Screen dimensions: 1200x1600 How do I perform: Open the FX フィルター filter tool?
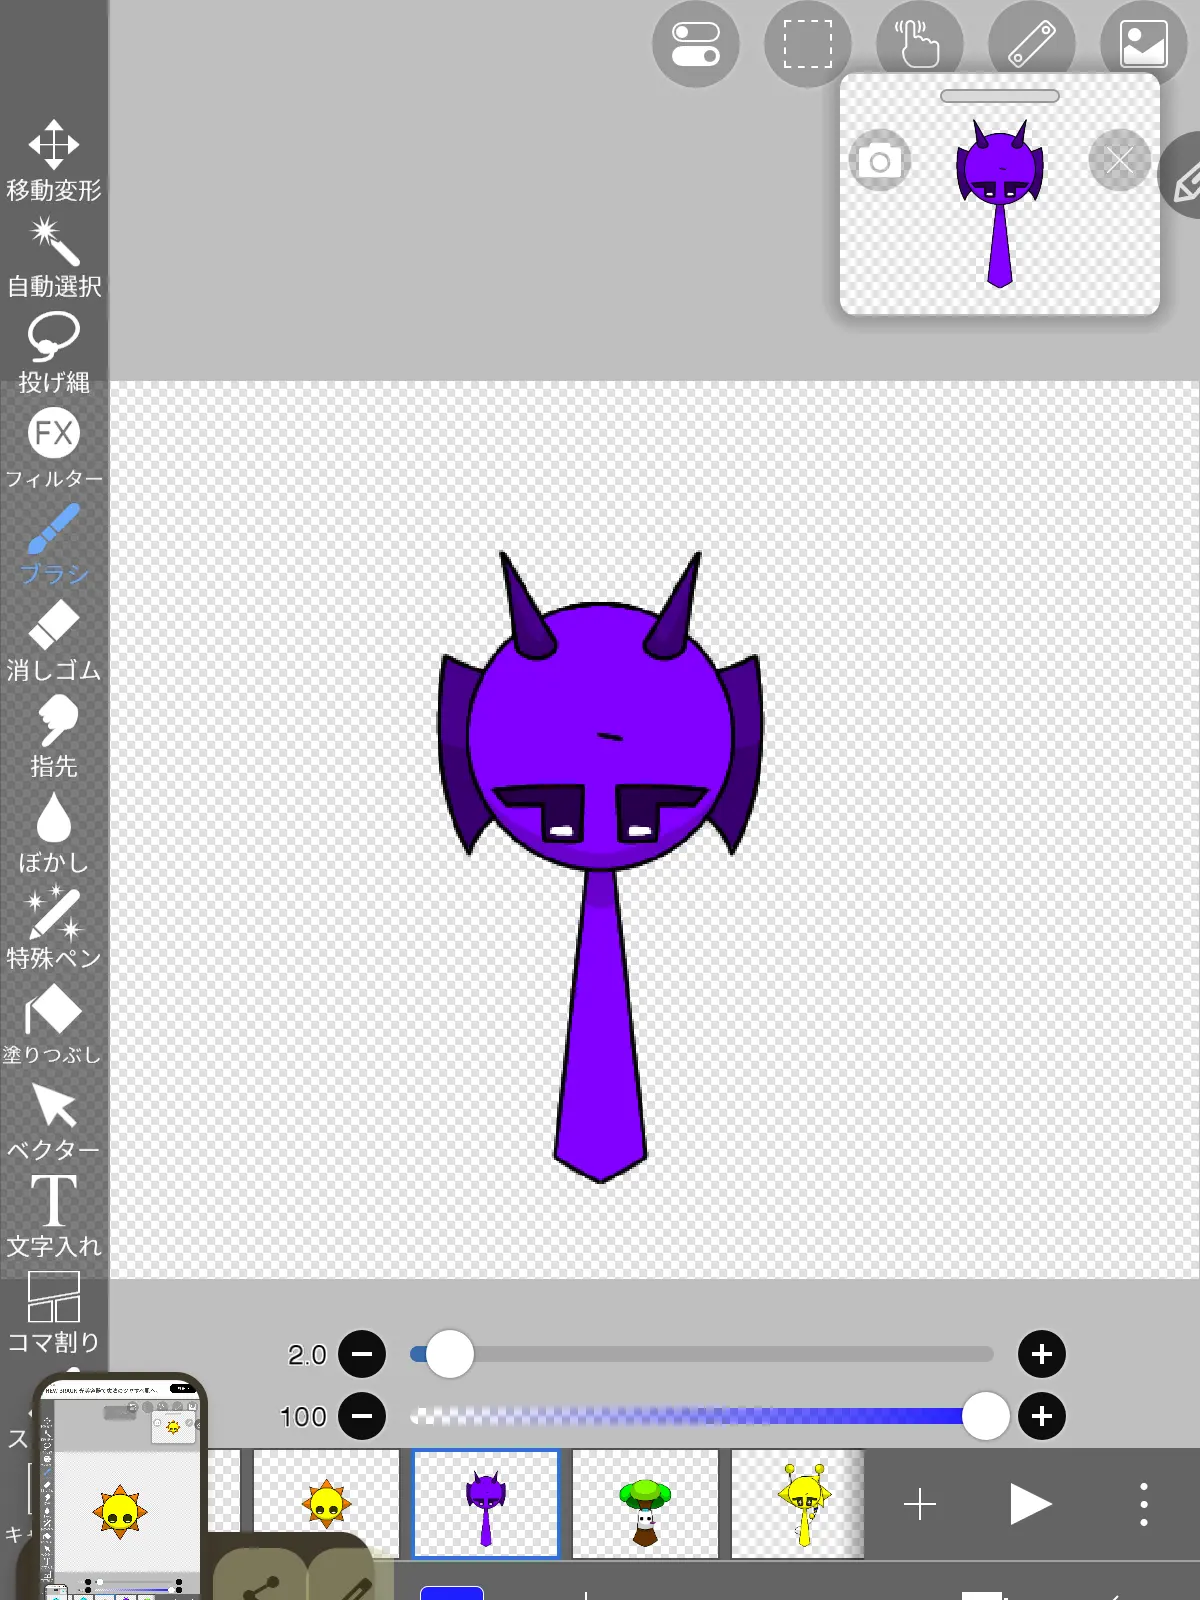54,449
